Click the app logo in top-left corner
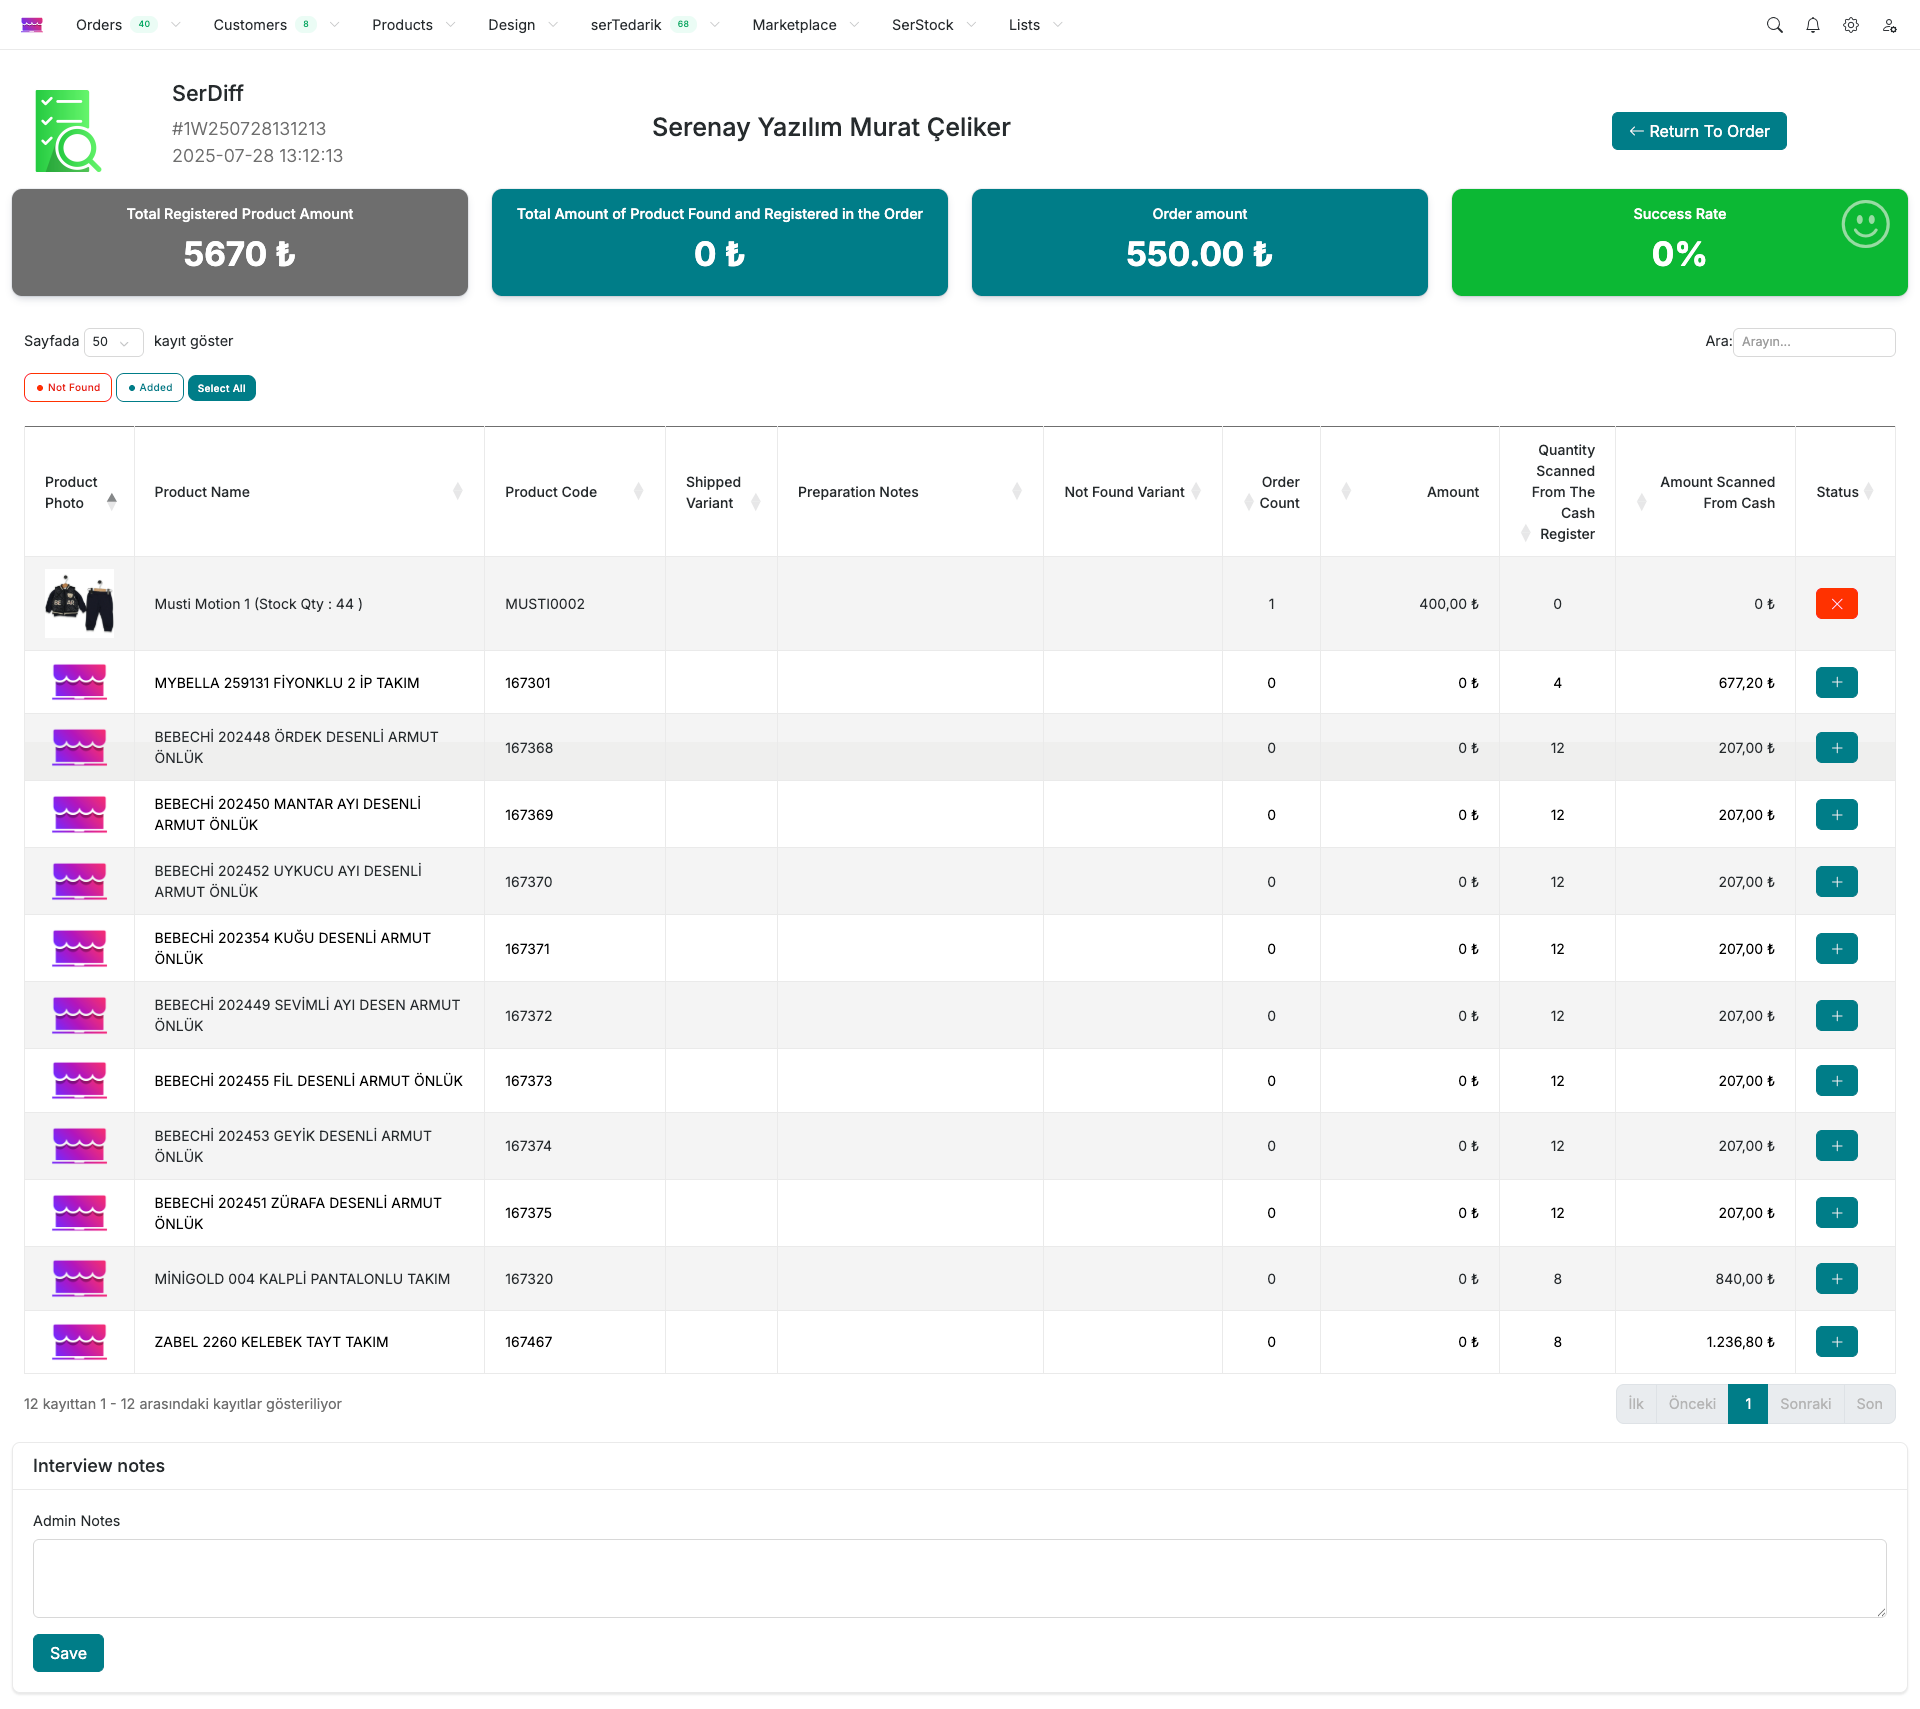 click(x=32, y=25)
